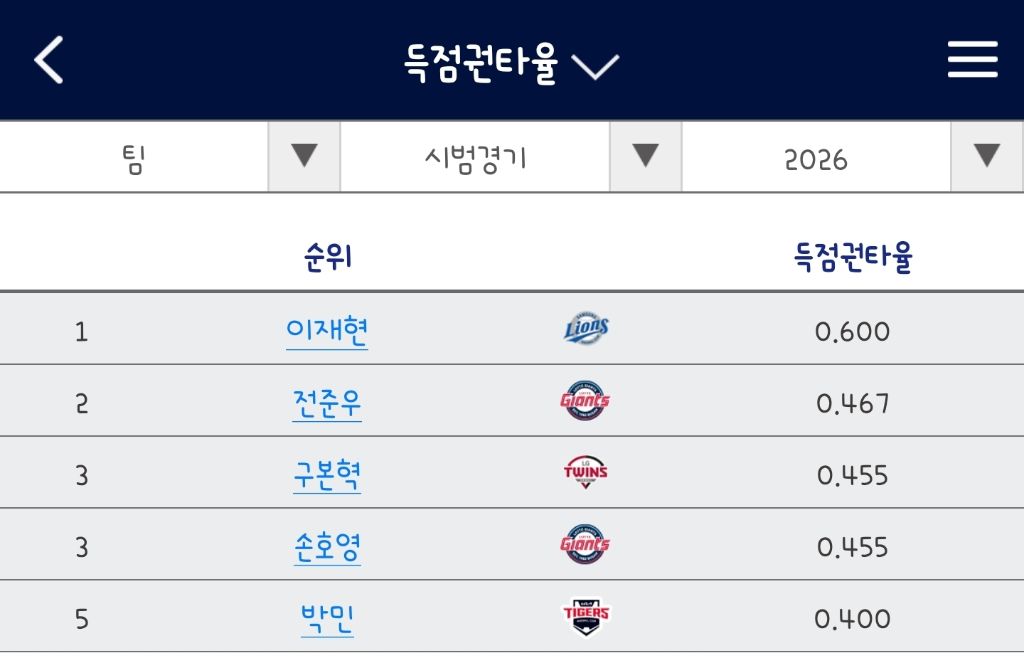This screenshot has width=1024, height=658.
Task: Click the Giants logo beside 손호영
Action: [585, 544]
